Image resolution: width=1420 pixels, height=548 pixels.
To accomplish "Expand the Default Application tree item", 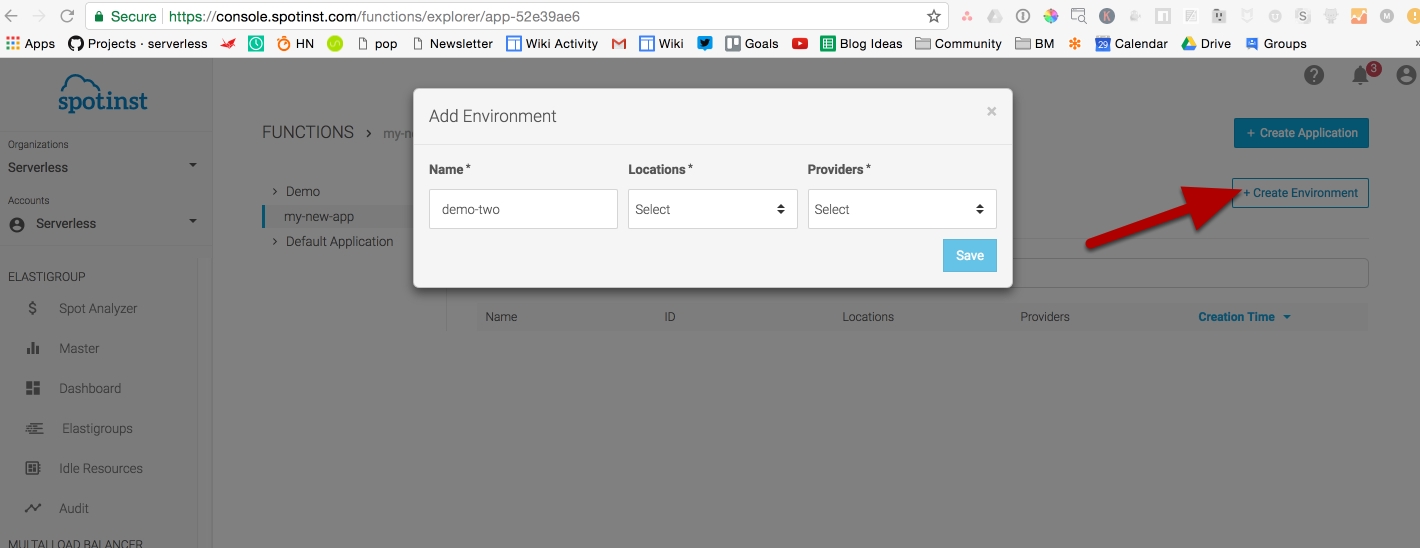I will 275,241.
